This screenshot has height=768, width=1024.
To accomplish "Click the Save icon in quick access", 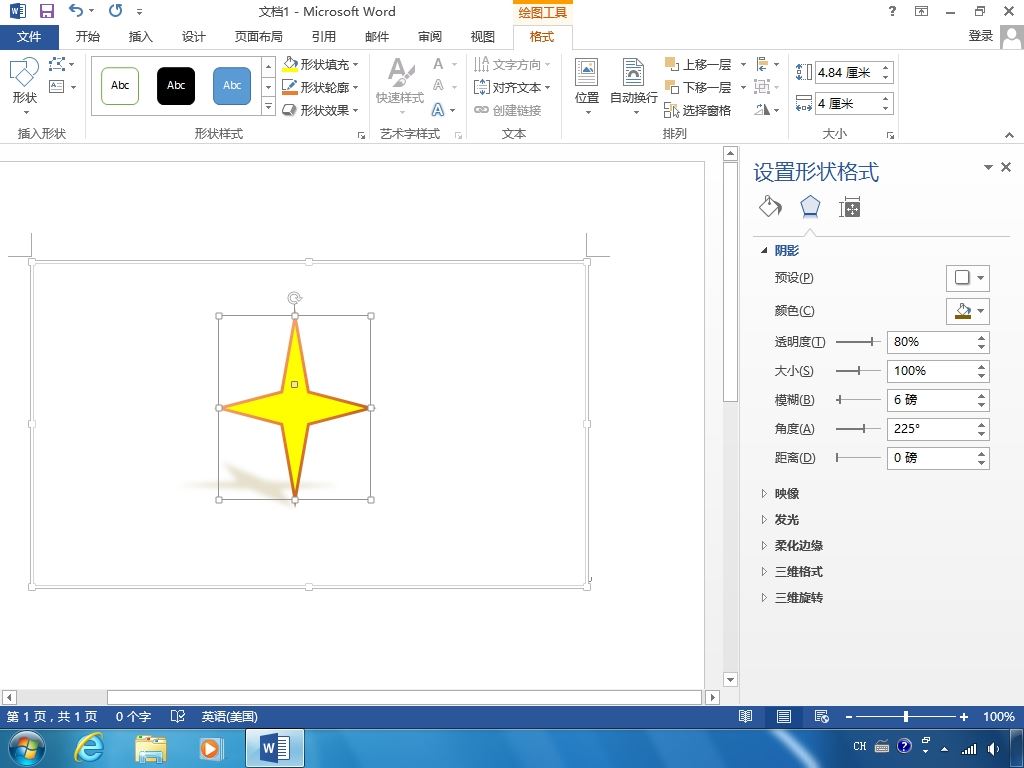I will click(x=46, y=11).
